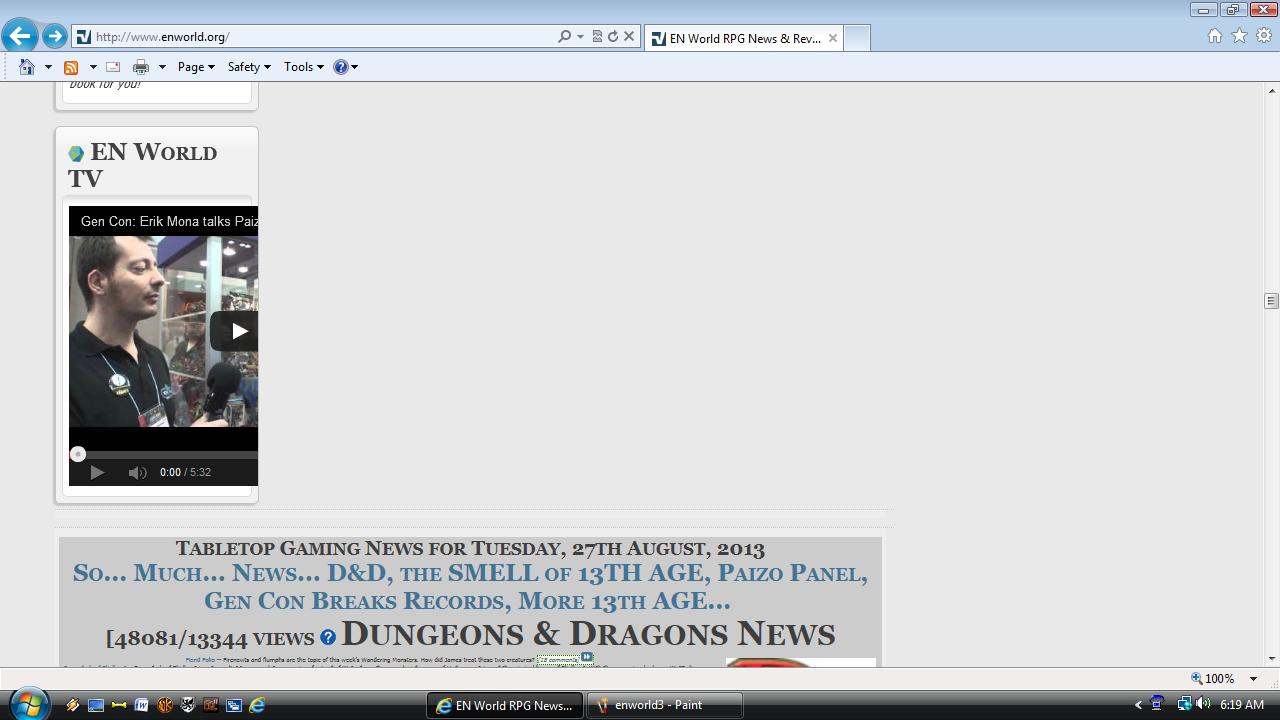Select the EN World RPG News tab

(745, 38)
